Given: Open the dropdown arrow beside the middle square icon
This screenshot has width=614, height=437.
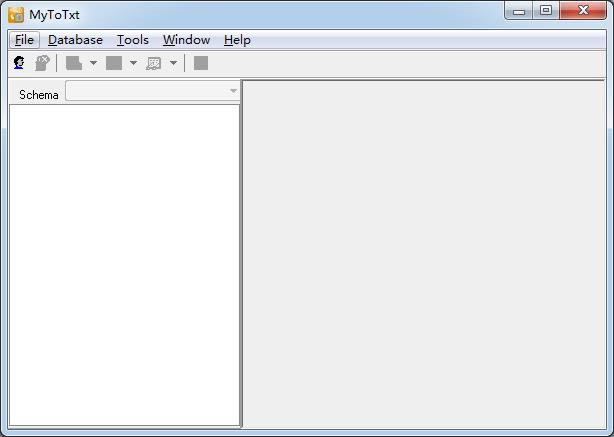Looking at the screenshot, I should pos(133,63).
